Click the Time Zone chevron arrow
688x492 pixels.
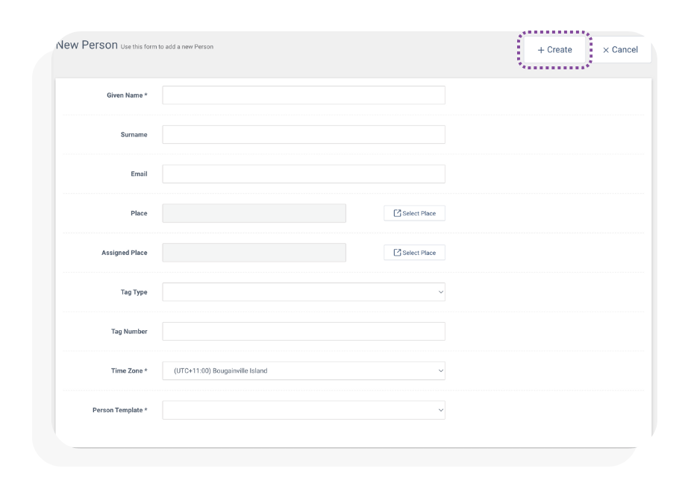point(441,371)
